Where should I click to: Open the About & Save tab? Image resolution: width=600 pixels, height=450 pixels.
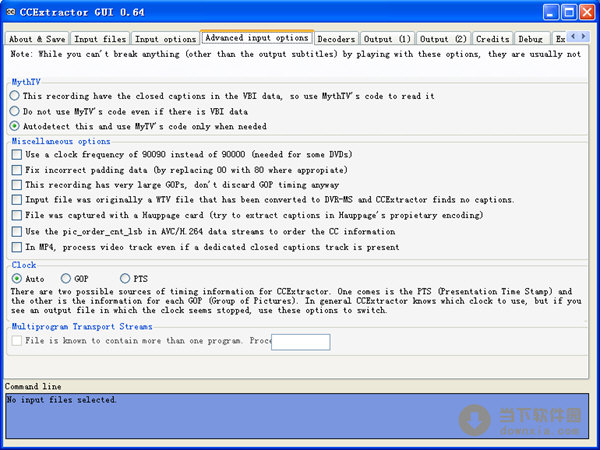pos(37,39)
